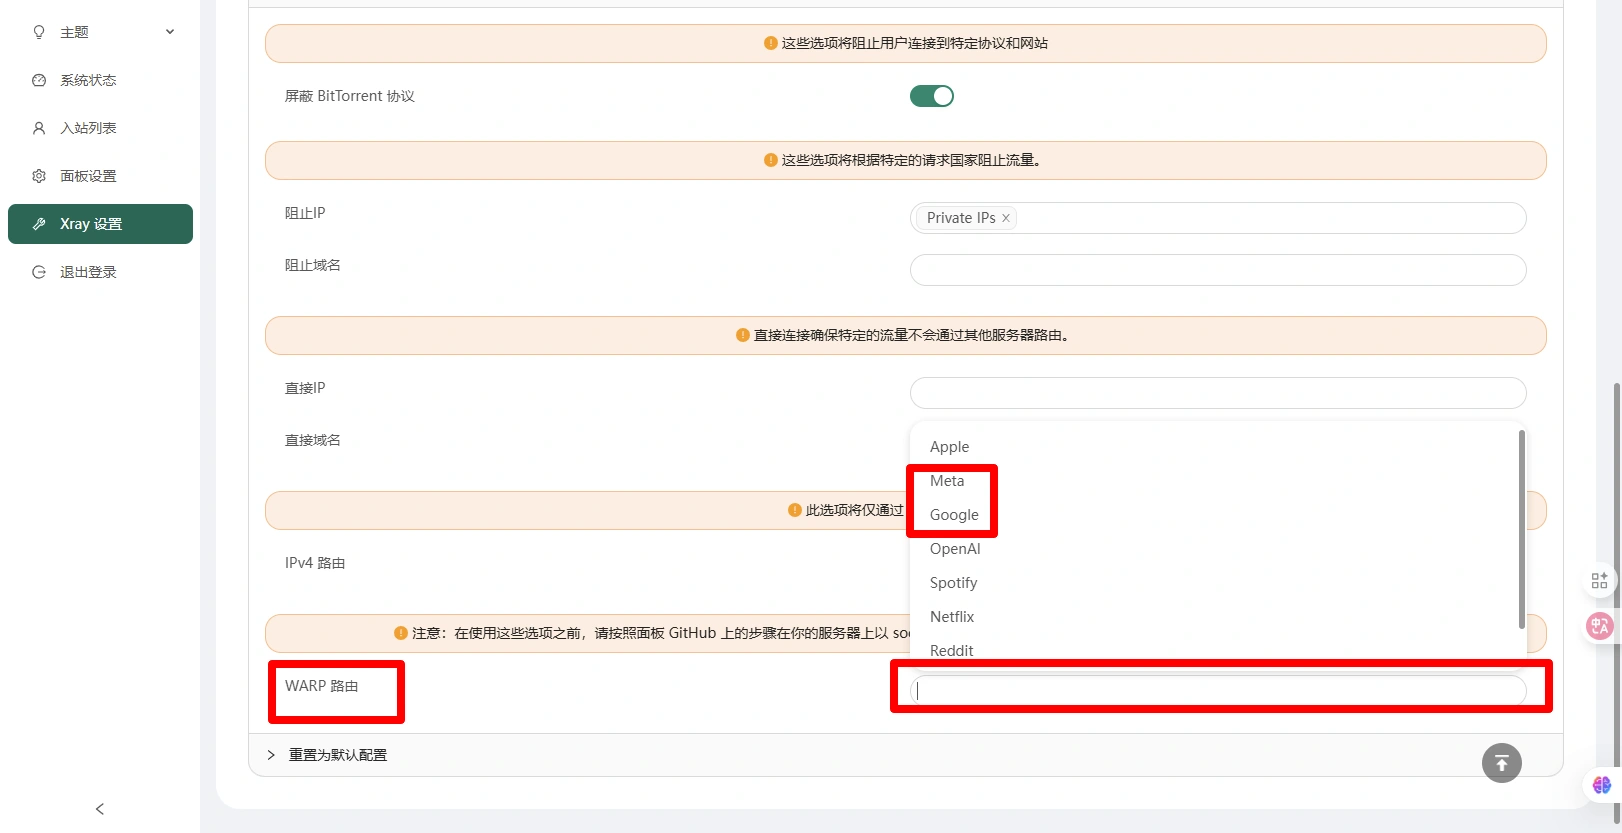
Task: Click the 面板设置 gear icon
Action: click(x=39, y=176)
